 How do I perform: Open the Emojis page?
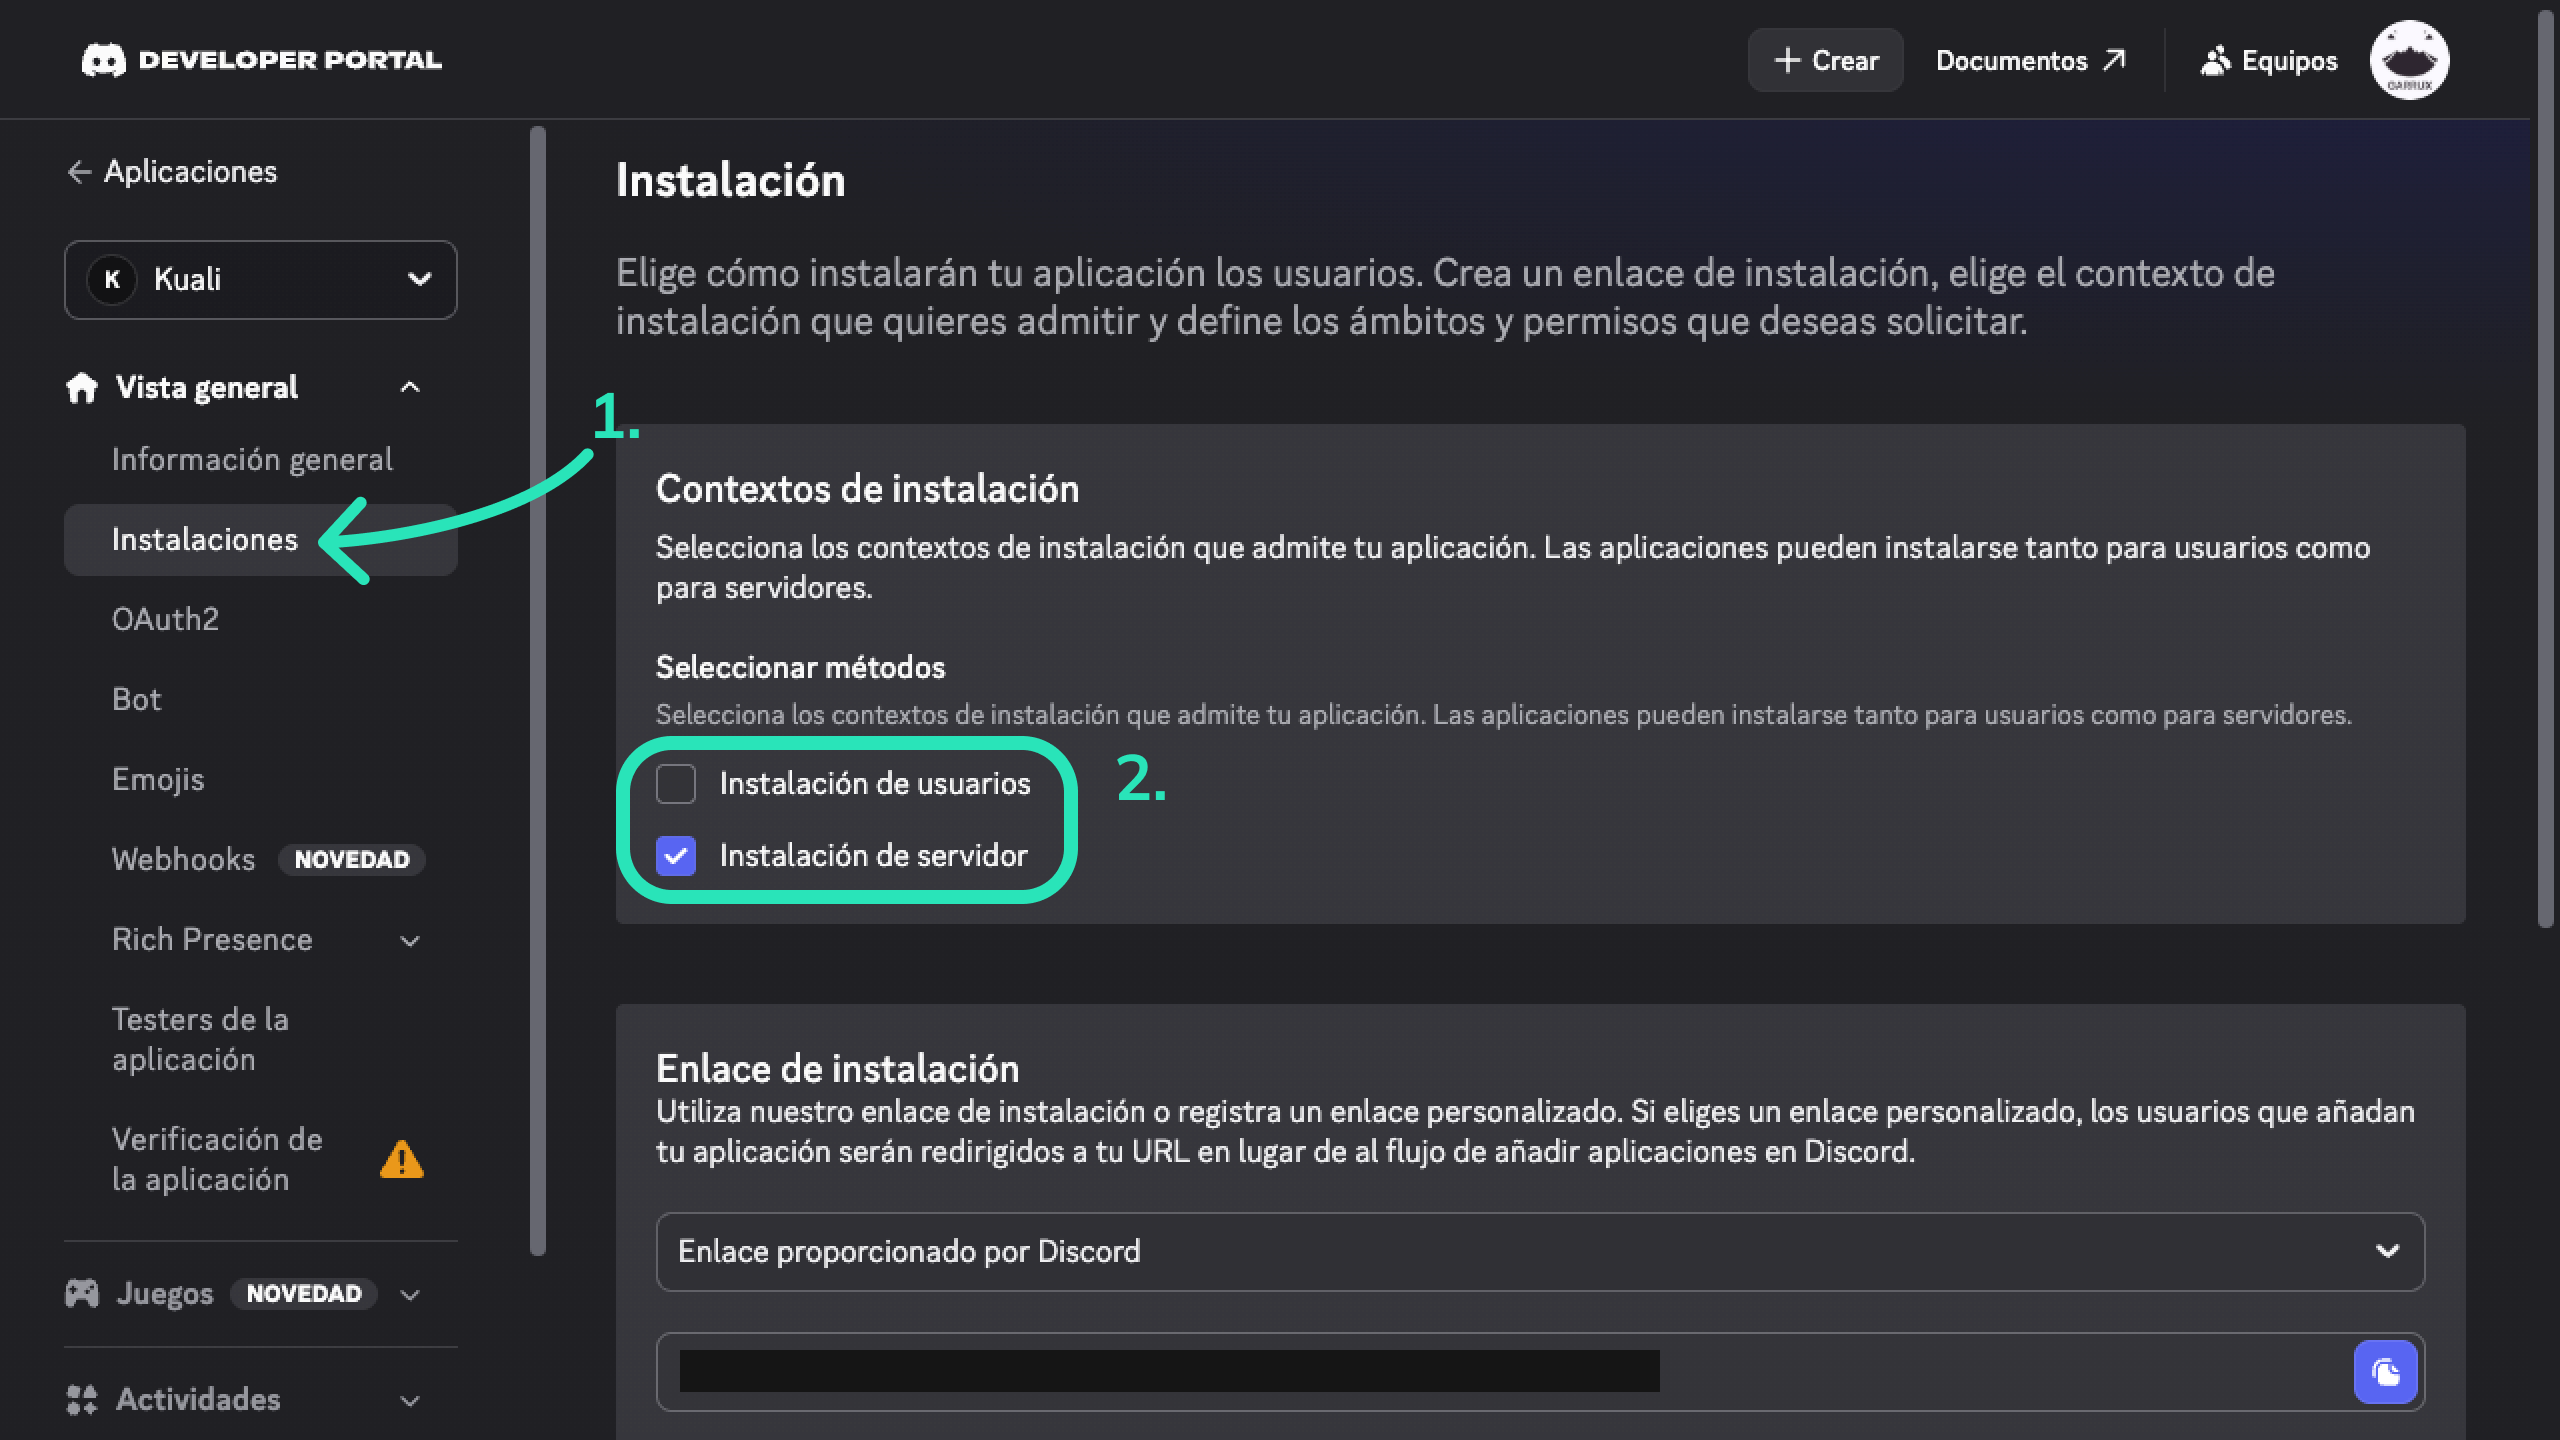[158, 780]
